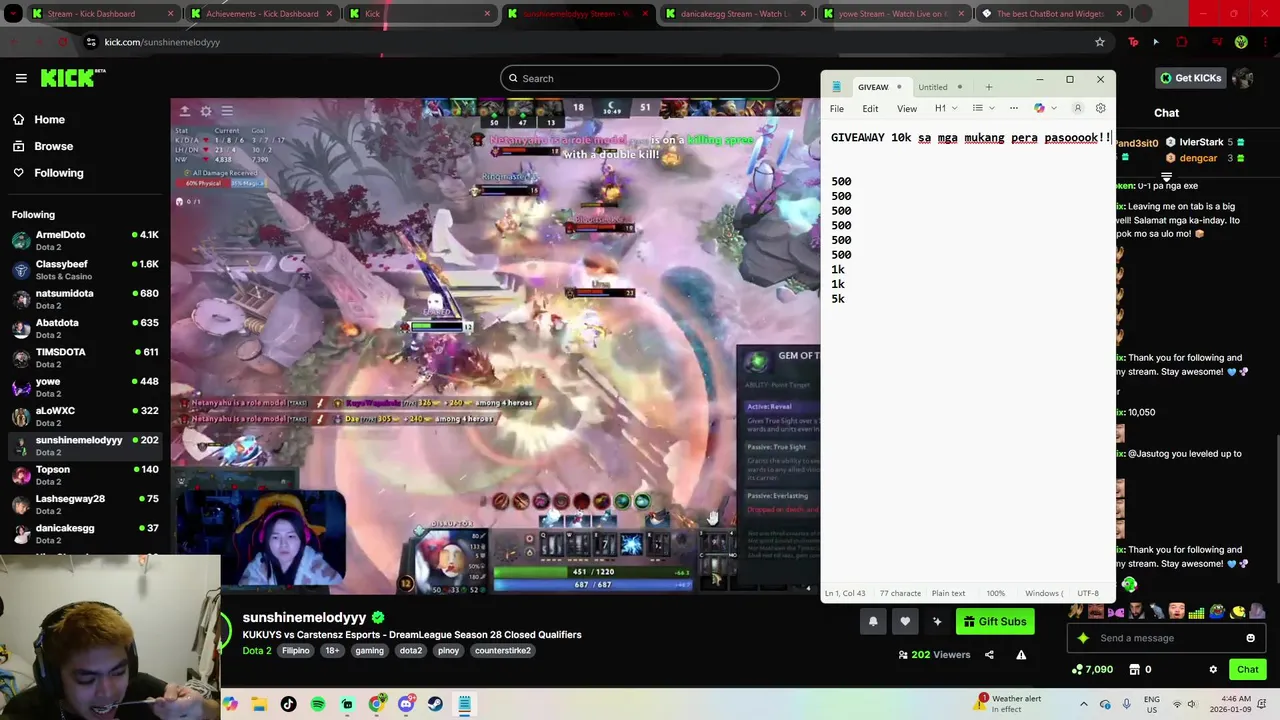Click the counterstrike2 tag

coord(503,651)
